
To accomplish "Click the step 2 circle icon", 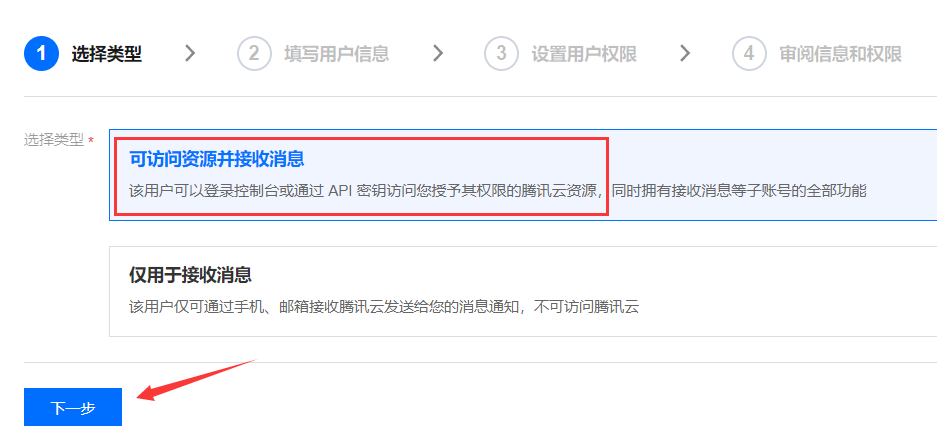I will pyautogui.click(x=254, y=54).
